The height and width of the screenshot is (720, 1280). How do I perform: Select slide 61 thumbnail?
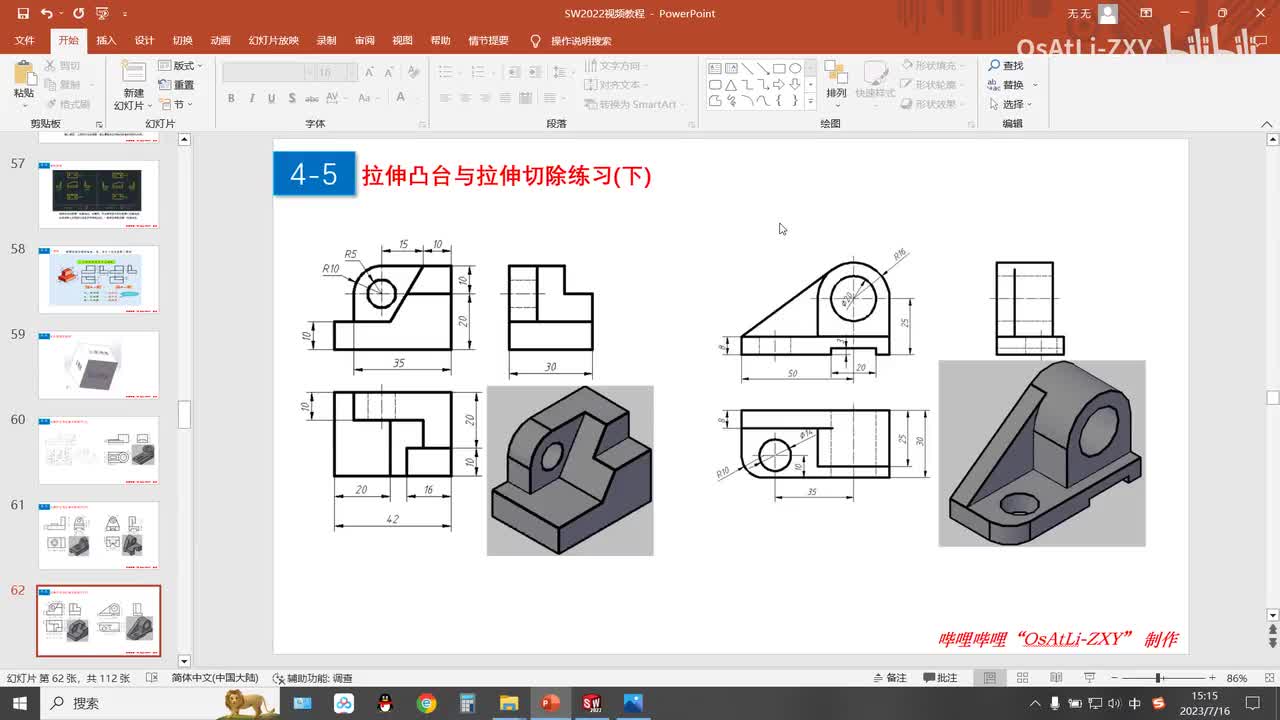click(98, 535)
